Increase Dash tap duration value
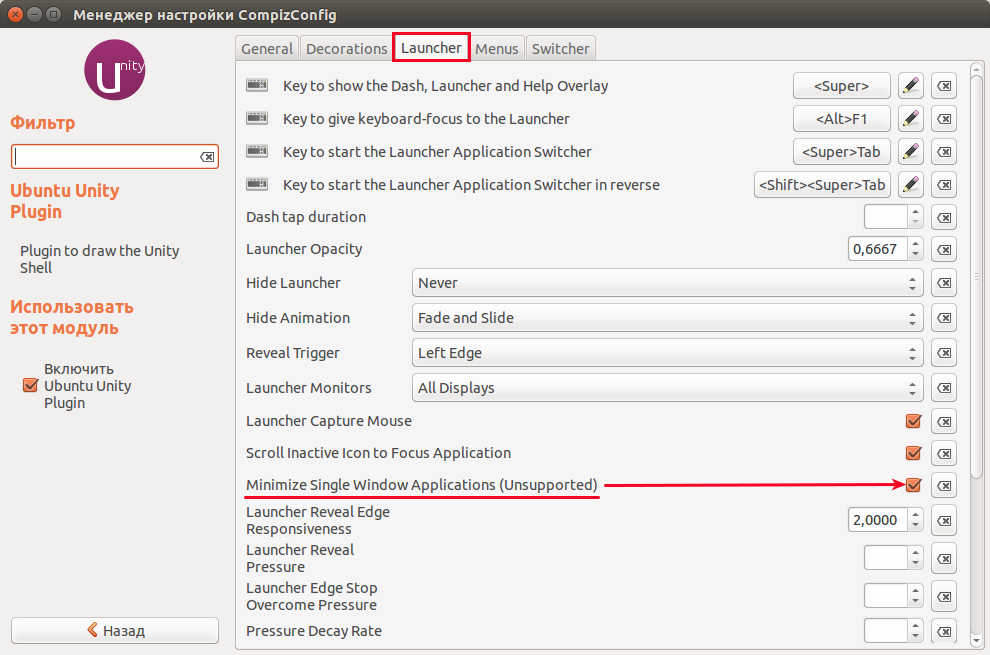 click(x=915, y=212)
